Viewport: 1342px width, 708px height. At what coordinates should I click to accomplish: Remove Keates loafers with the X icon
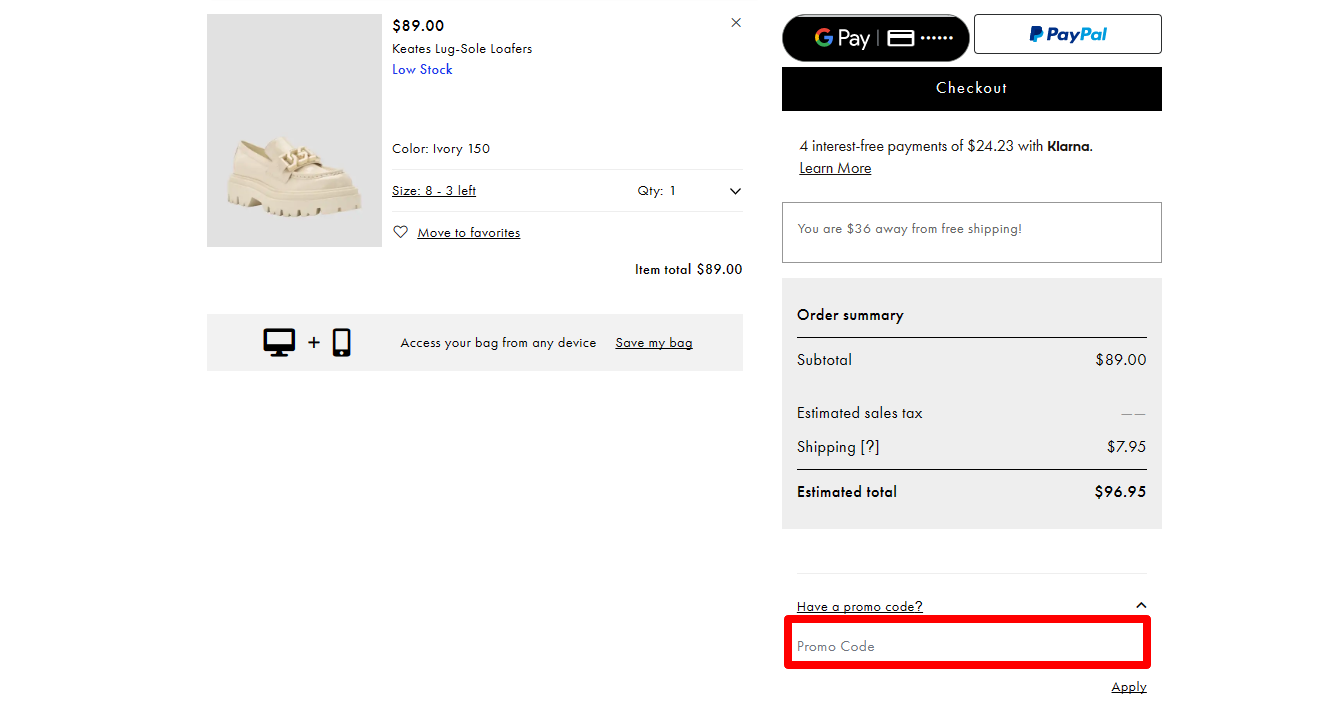[x=736, y=22]
